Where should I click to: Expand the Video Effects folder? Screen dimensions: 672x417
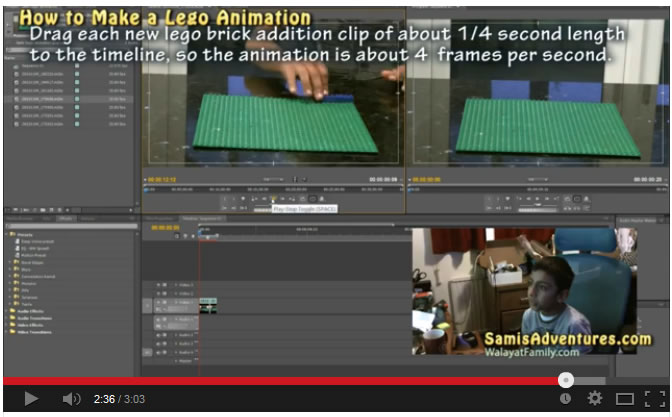27,325
